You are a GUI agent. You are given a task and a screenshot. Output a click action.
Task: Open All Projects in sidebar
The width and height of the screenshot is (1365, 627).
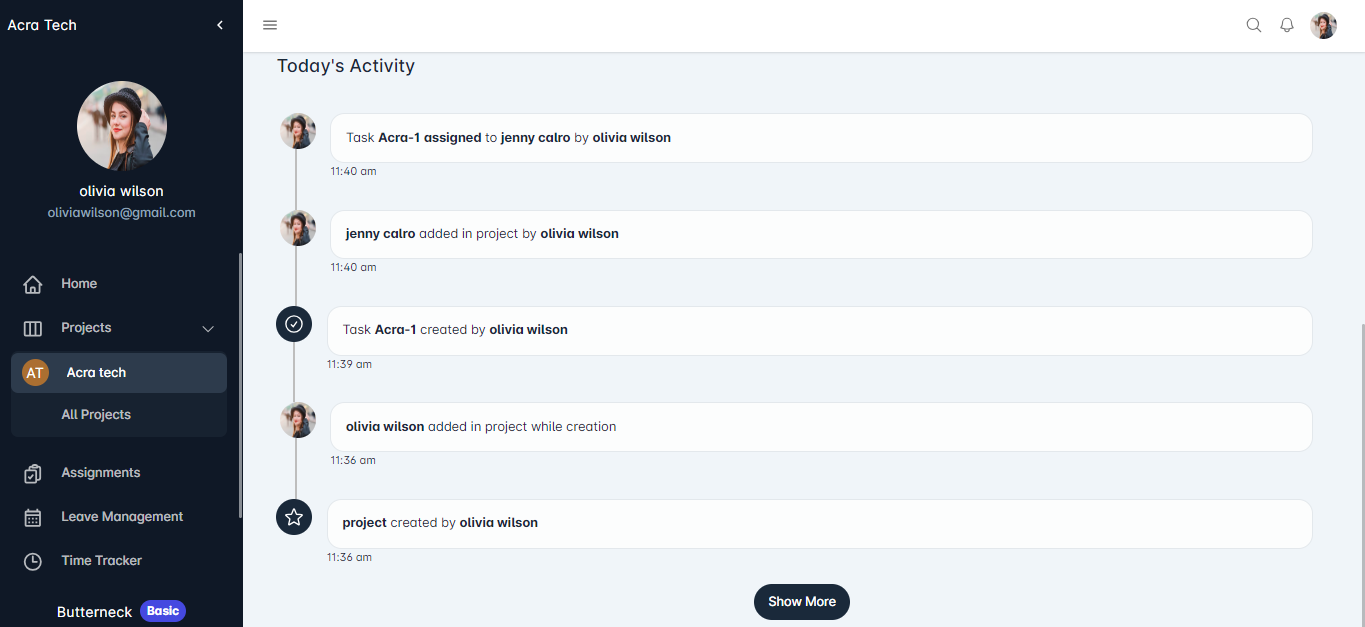click(x=96, y=415)
